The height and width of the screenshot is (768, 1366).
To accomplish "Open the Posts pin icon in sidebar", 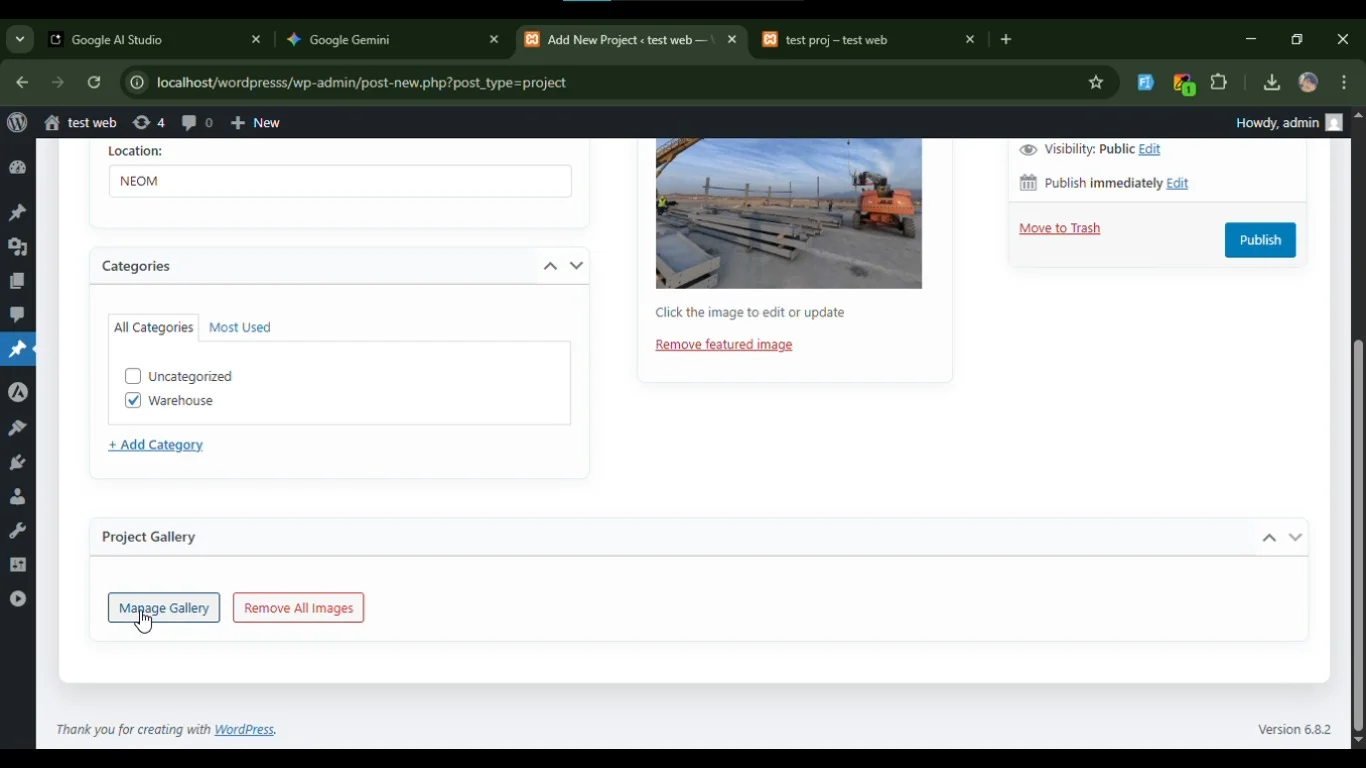I will (x=17, y=213).
